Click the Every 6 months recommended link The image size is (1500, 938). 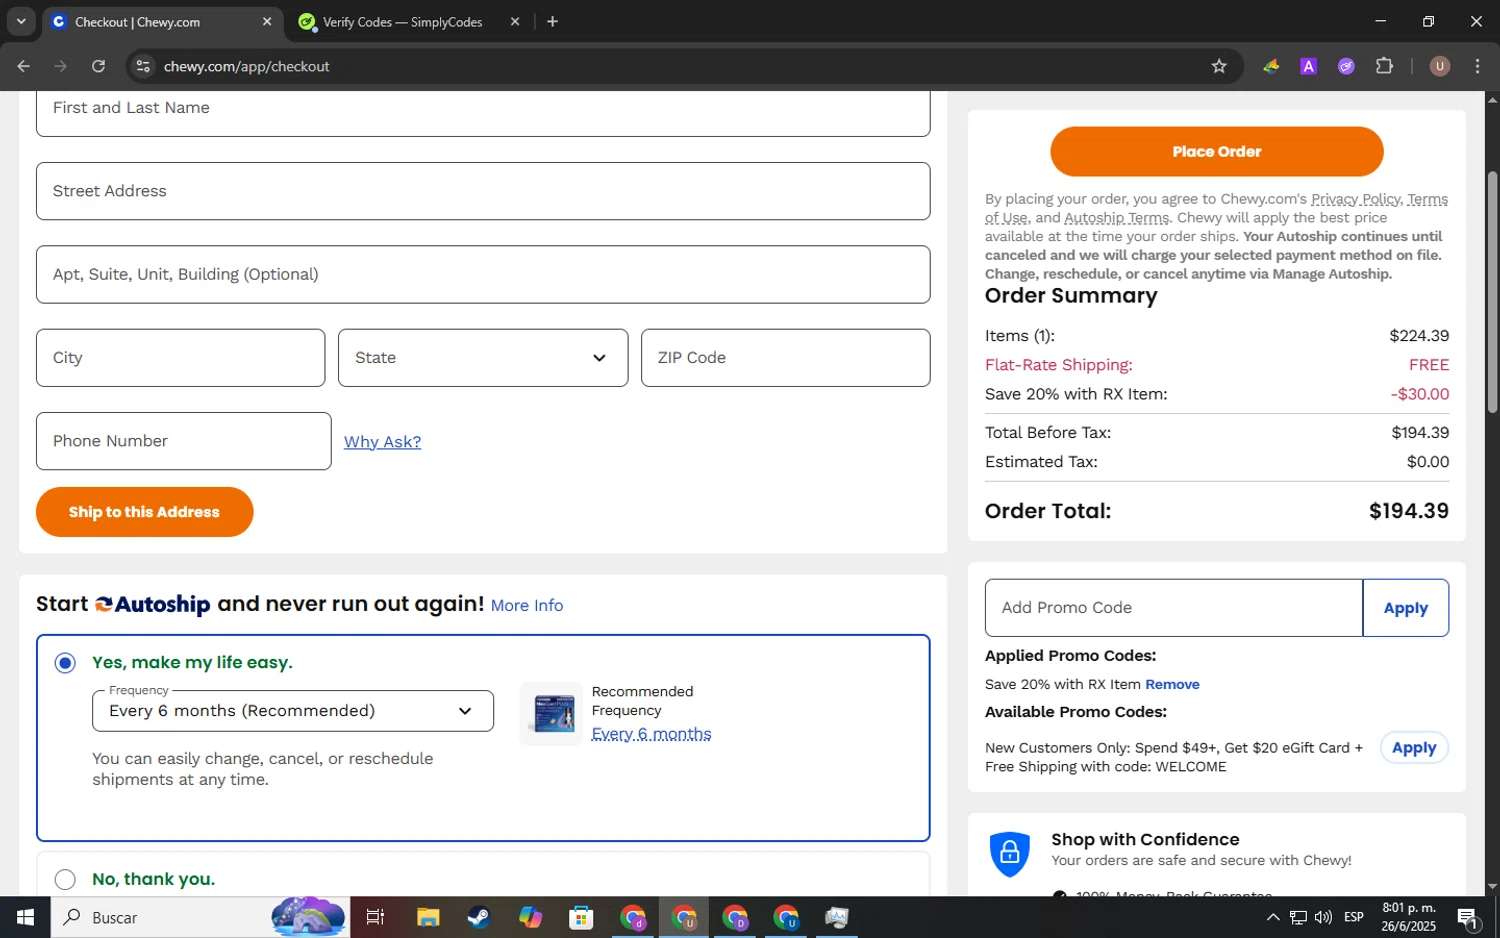coord(651,734)
